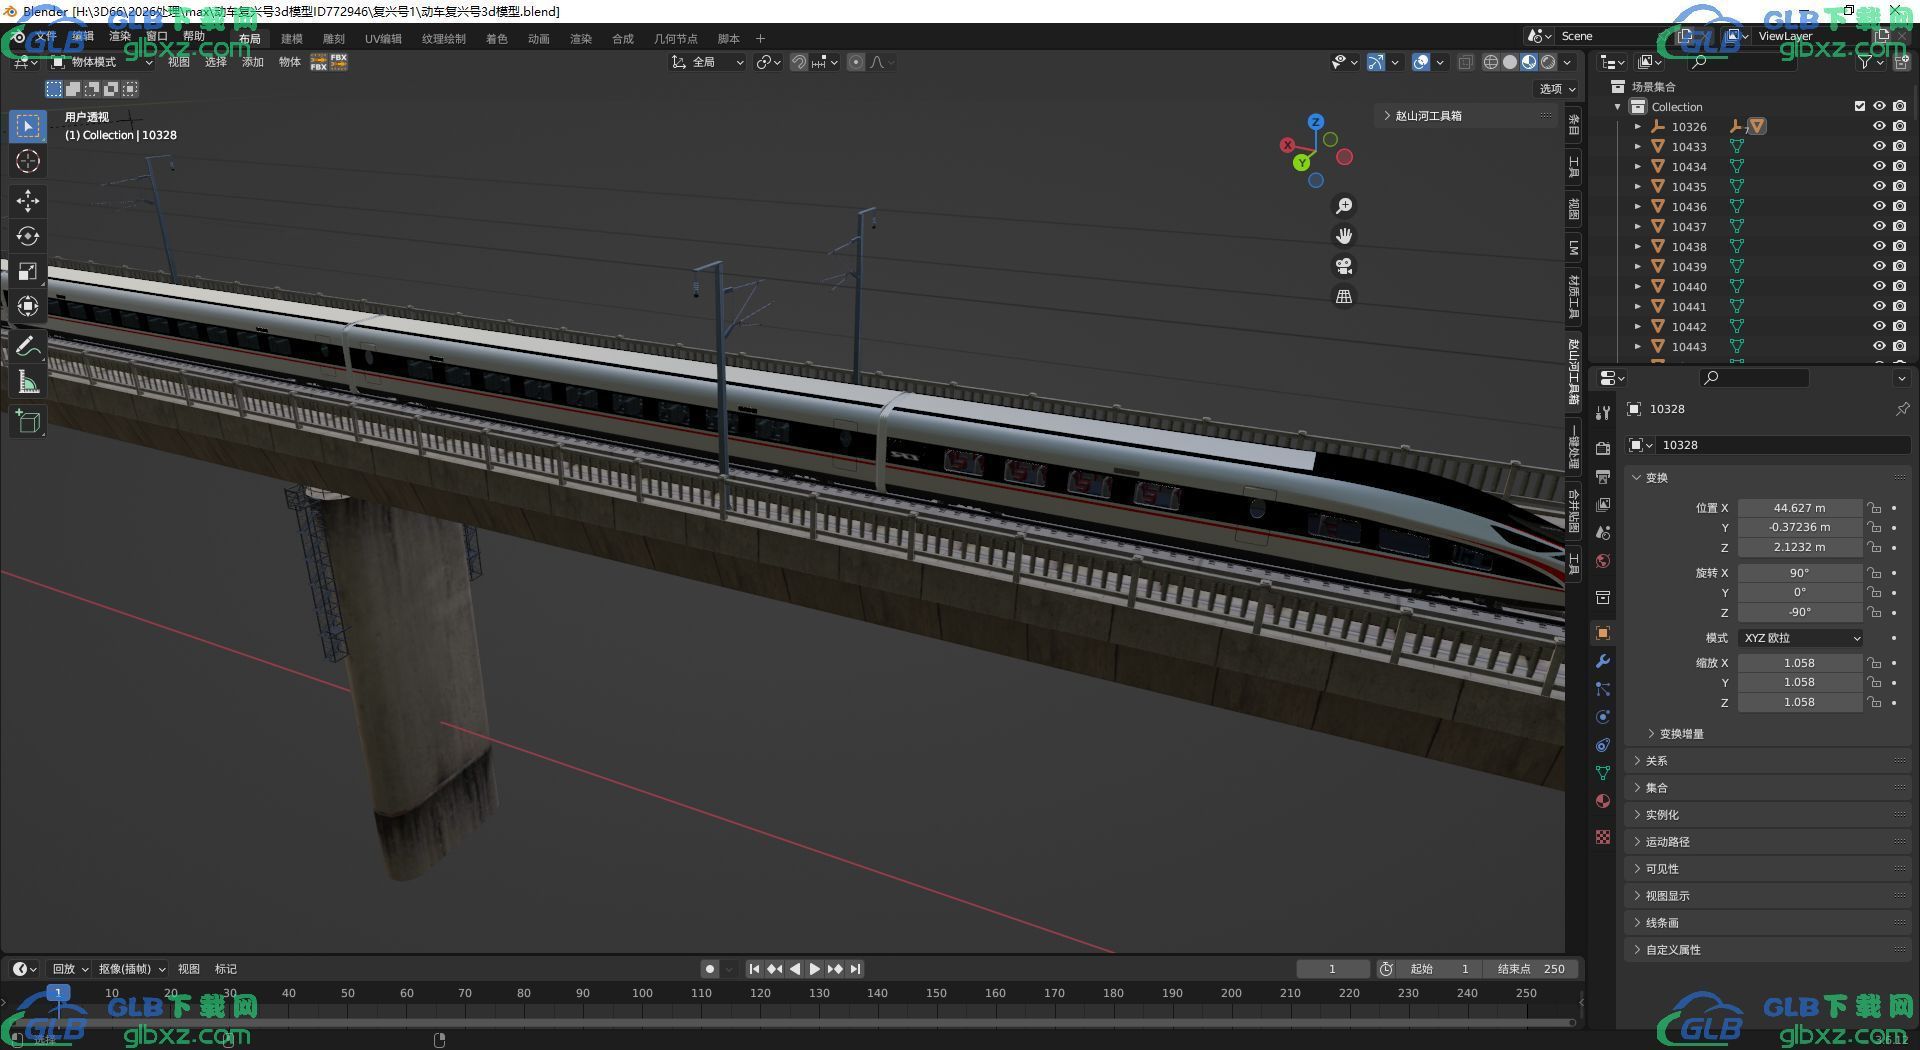Toggle viewport overlays button
The image size is (1920, 1050).
(1421, 62)
